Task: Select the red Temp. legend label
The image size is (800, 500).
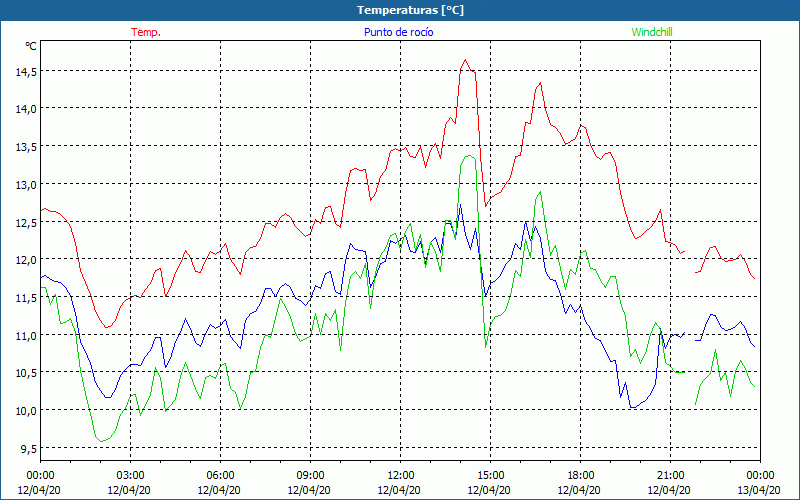Action: point(146,32)
